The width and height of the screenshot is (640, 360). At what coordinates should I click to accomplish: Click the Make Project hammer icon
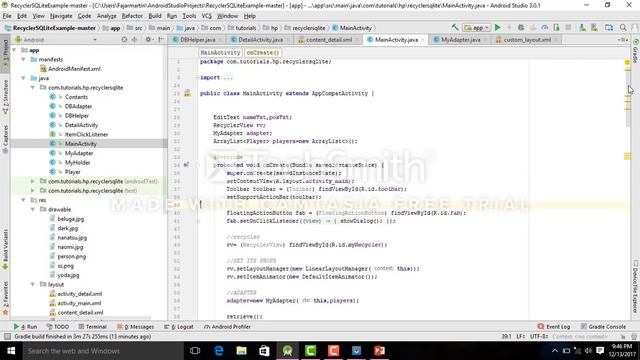[455, 28]
